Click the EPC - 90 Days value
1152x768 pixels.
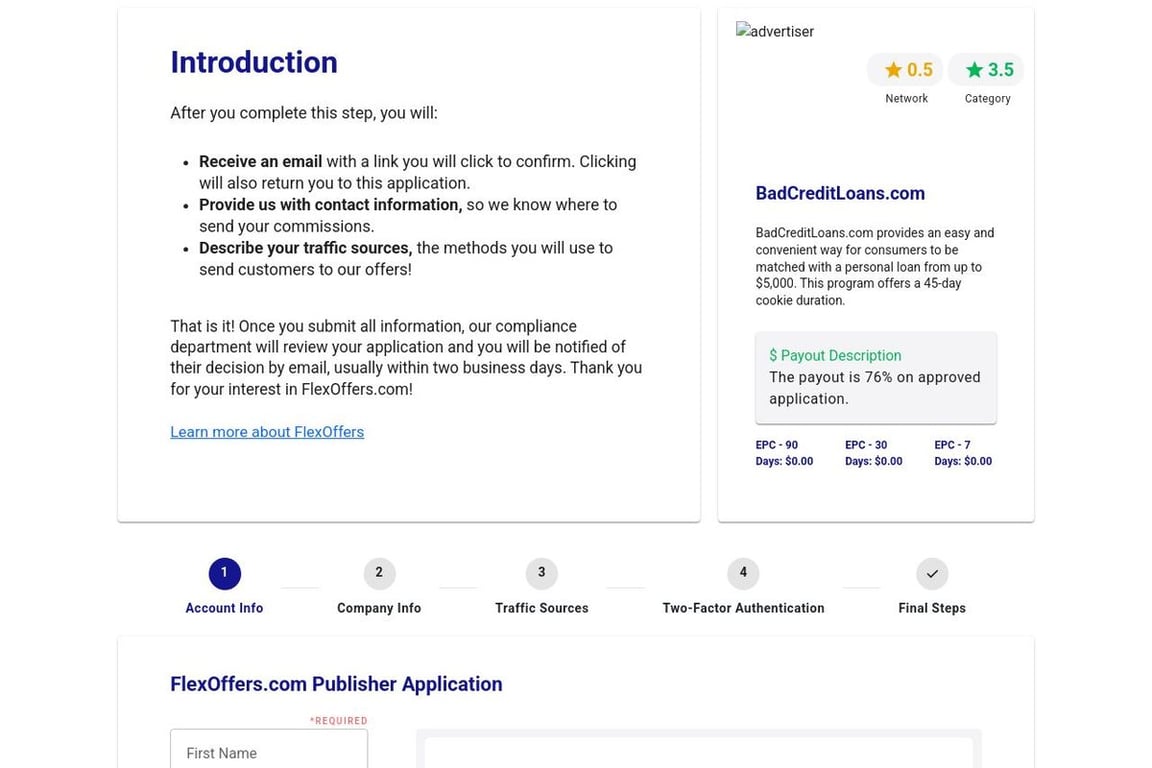tap(784, 453)
